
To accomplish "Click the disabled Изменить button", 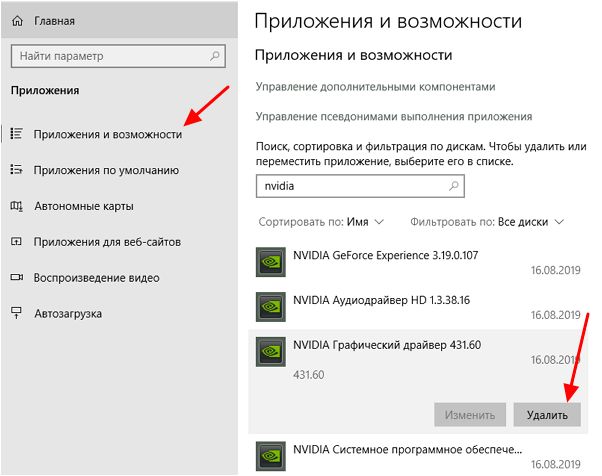I will 470,415.
